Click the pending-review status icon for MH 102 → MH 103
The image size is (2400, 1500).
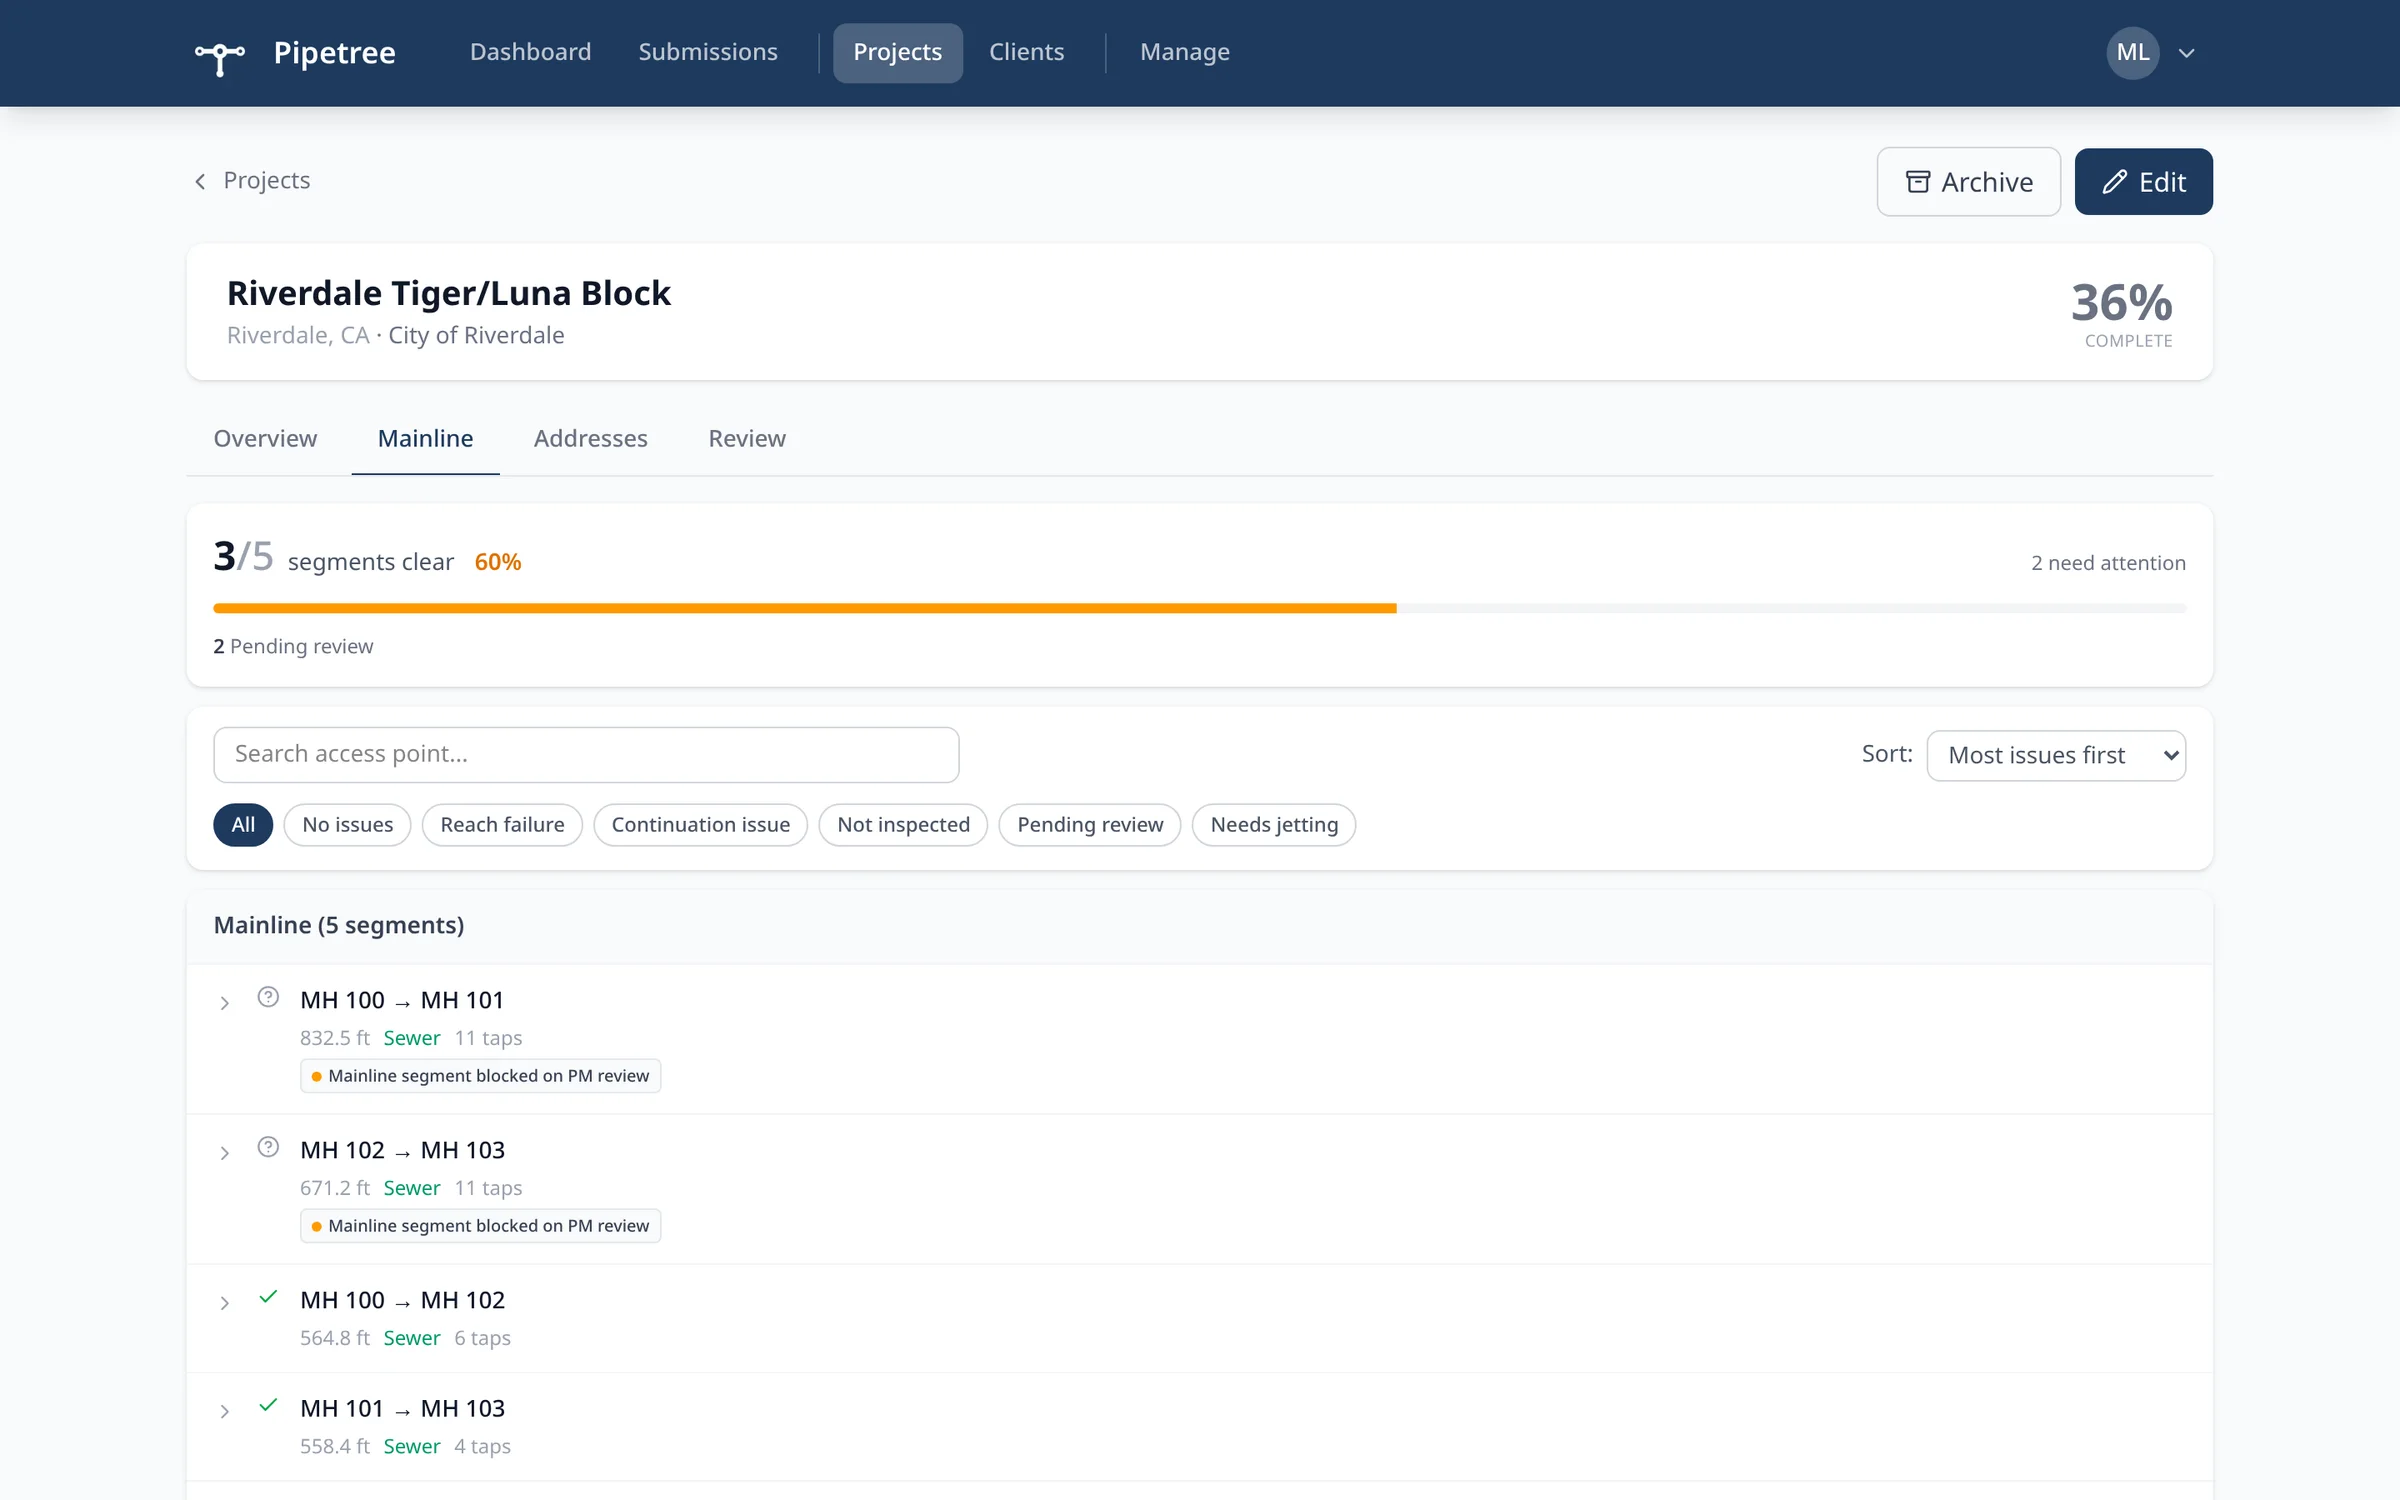(x=268, y=1147)
